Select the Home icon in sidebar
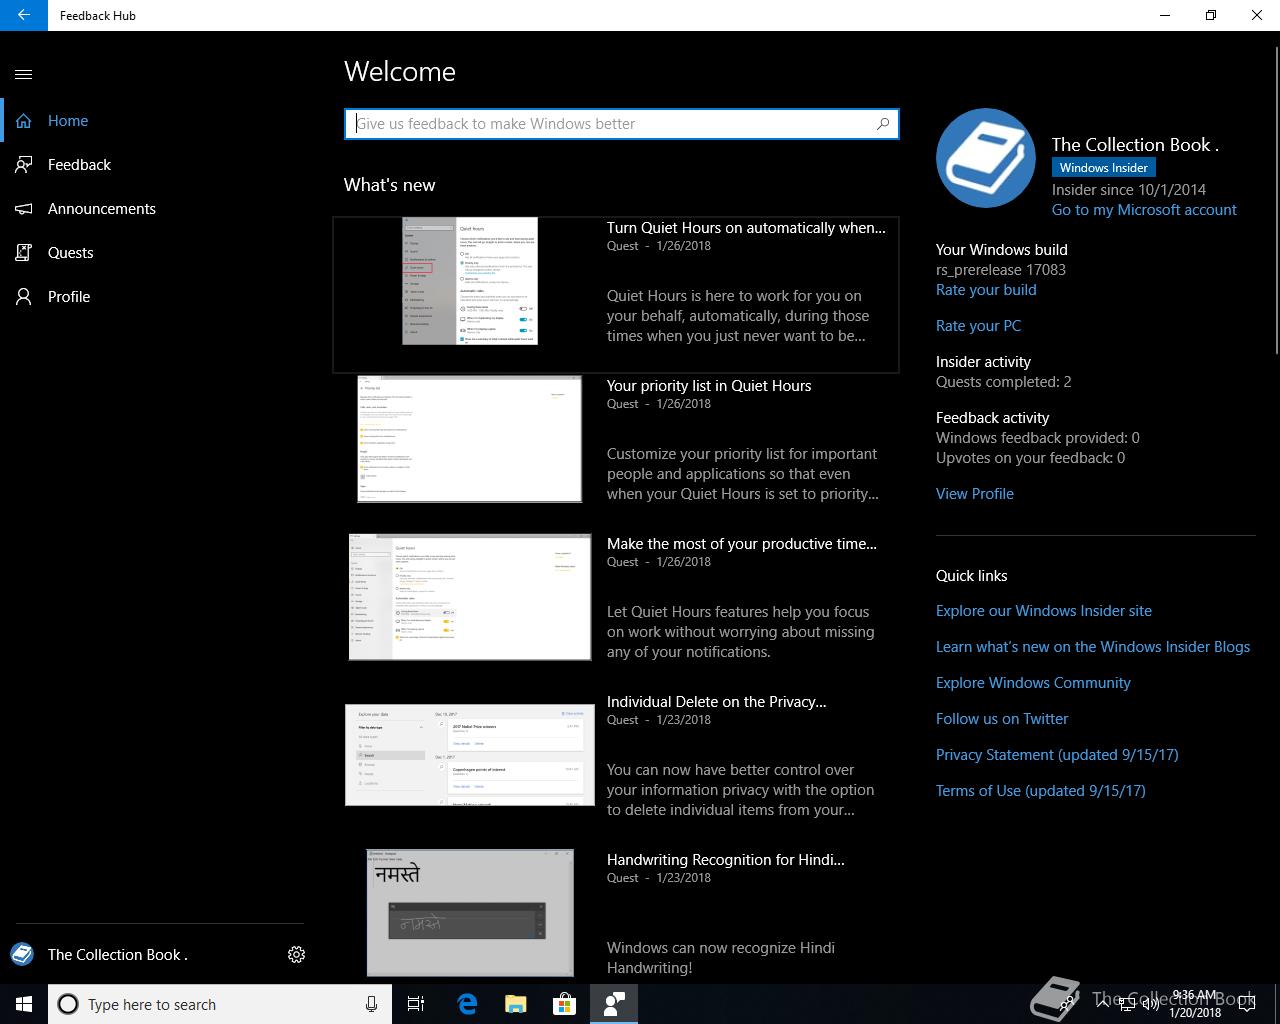This screenshot has height=1024, width=1280. click(24, 121)
